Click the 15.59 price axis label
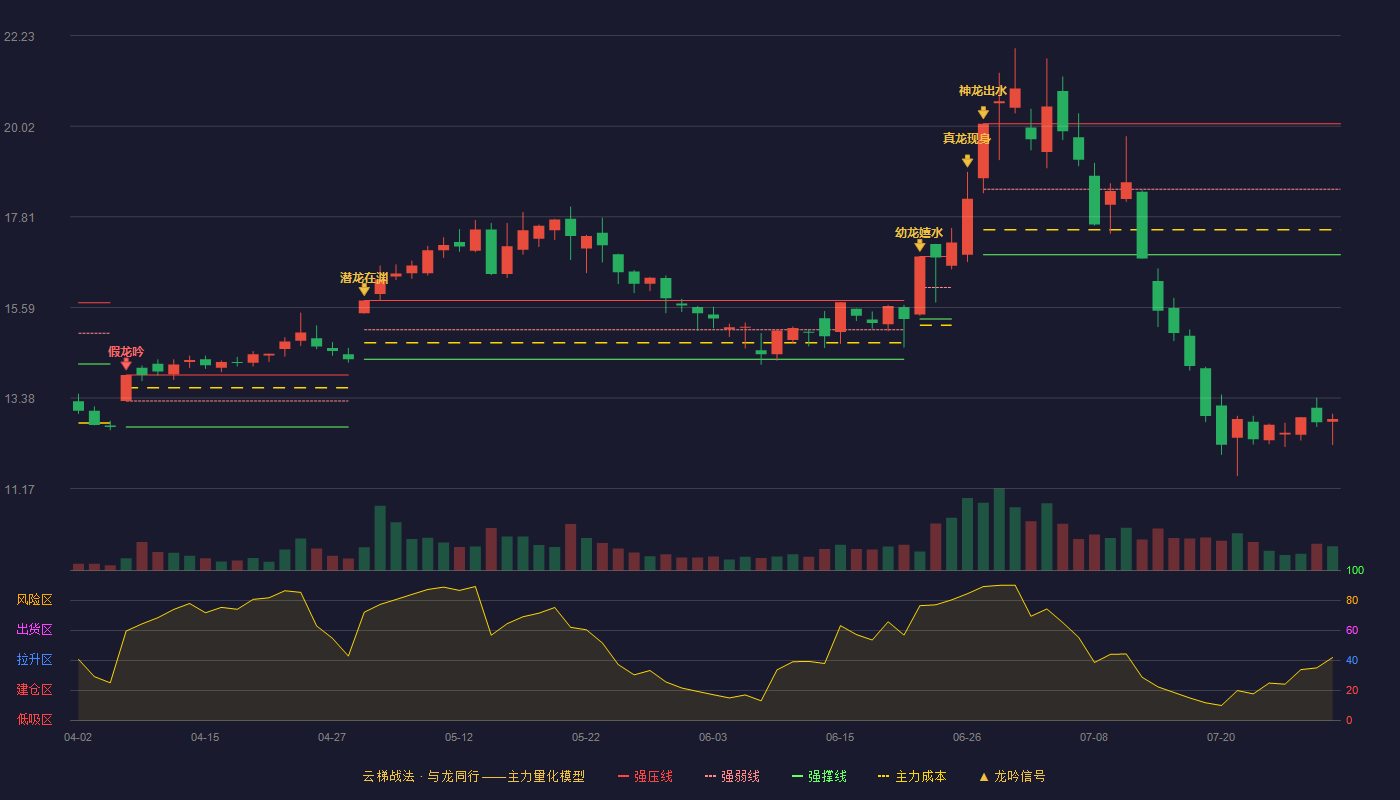1400x800 pixels. pos(19,308)
